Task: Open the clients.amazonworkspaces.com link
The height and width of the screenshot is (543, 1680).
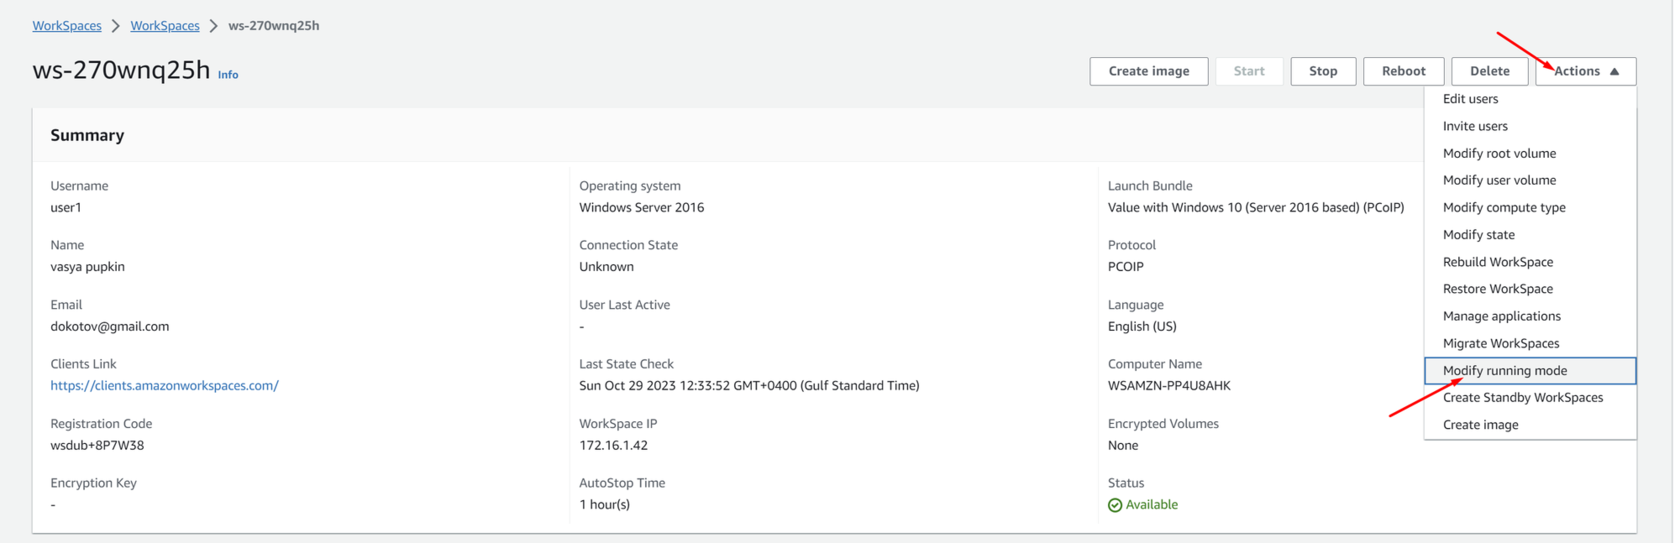Action: click(x=164, y=385)
